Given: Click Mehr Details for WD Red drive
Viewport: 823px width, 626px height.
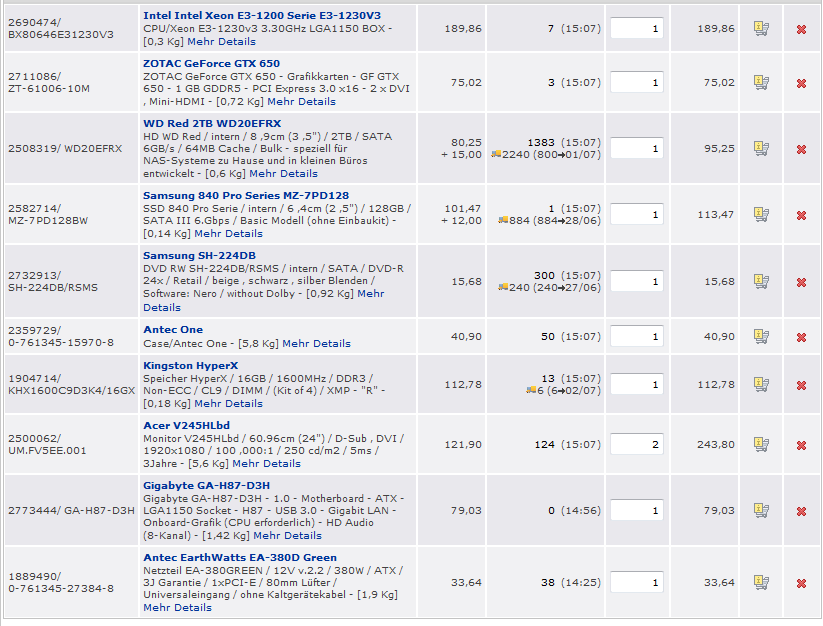Looking at the screenshot, I should click(283, 173).
